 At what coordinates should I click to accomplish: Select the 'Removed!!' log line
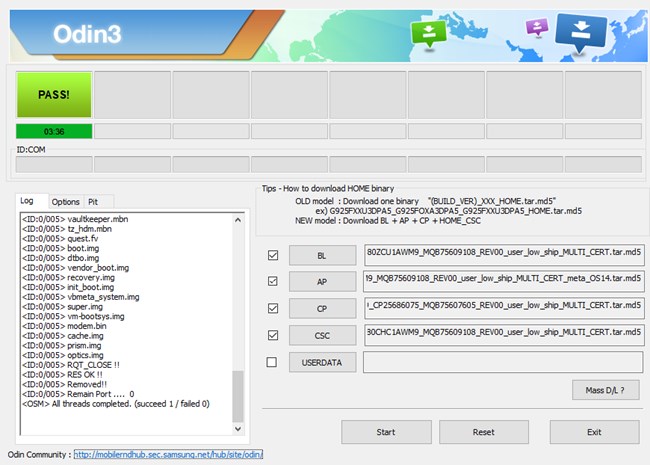(x=65, y=384)
